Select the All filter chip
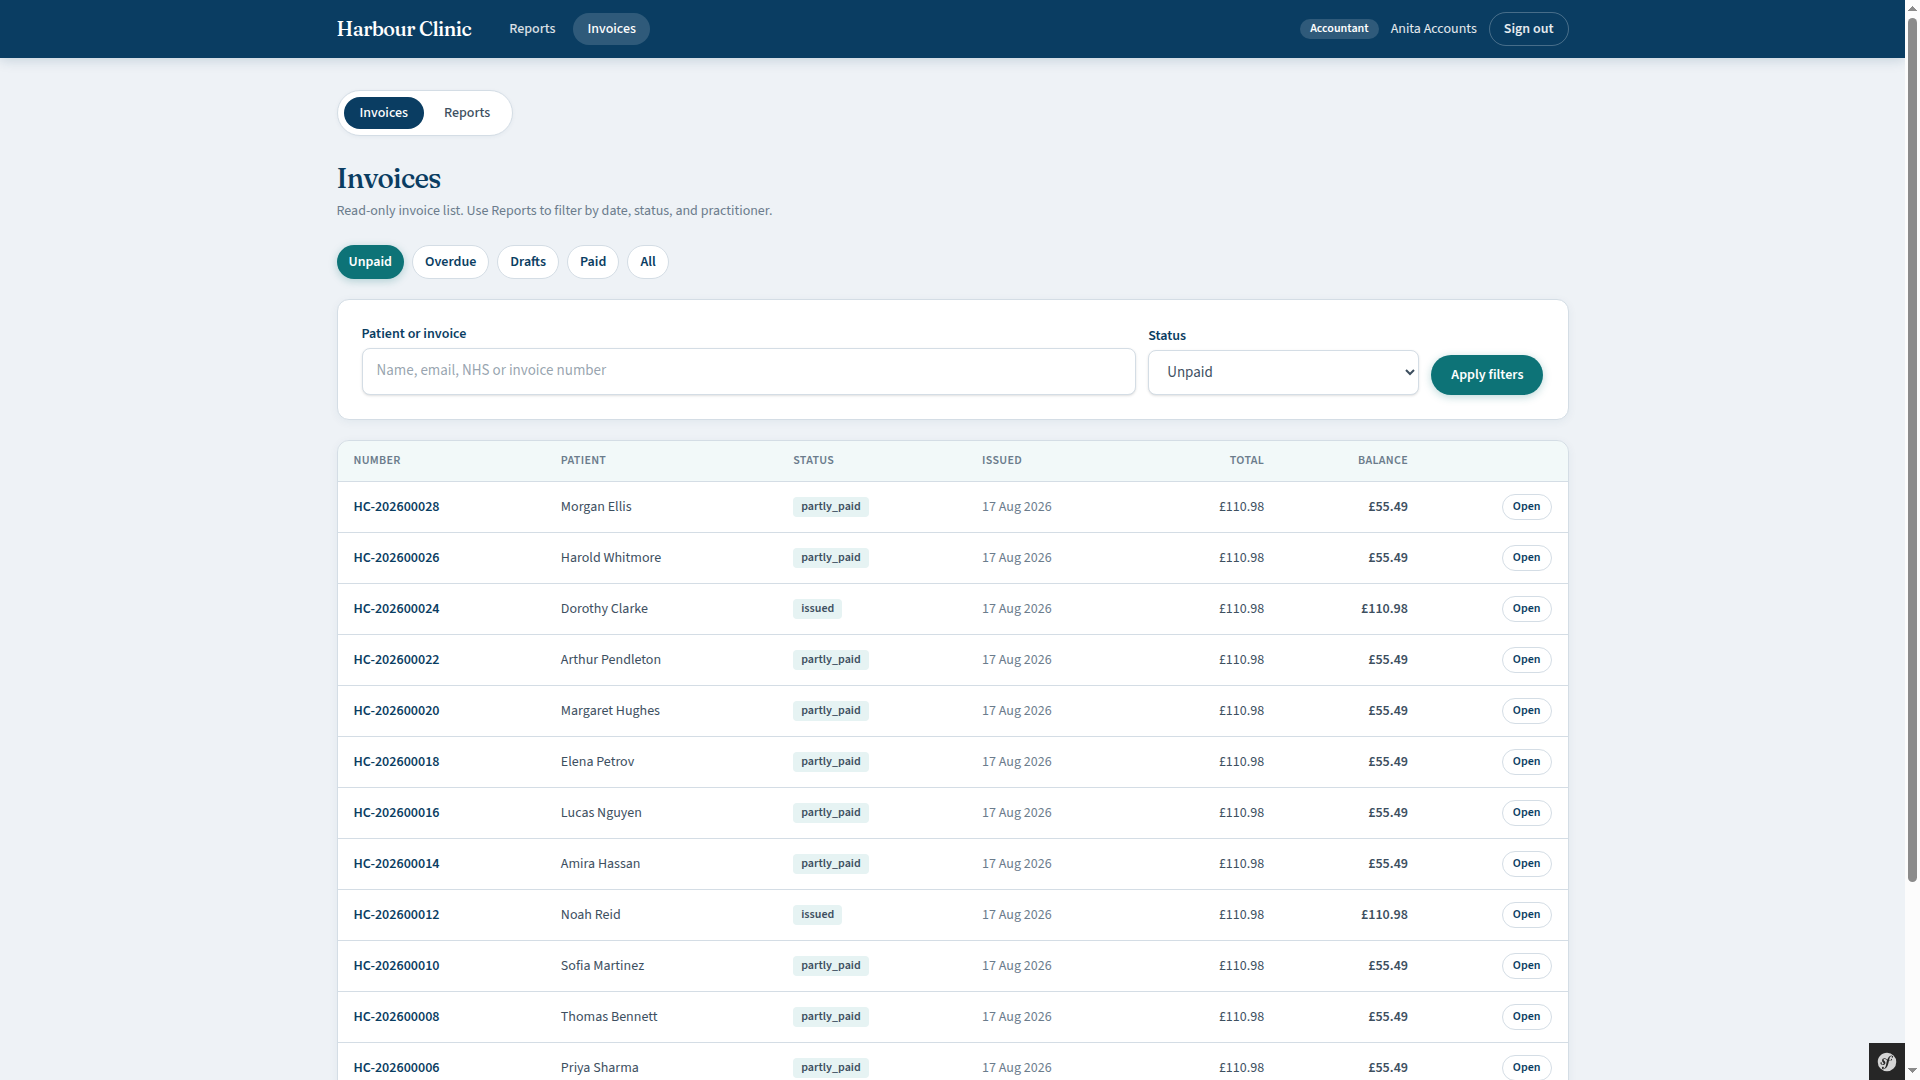 coord(648,262)
